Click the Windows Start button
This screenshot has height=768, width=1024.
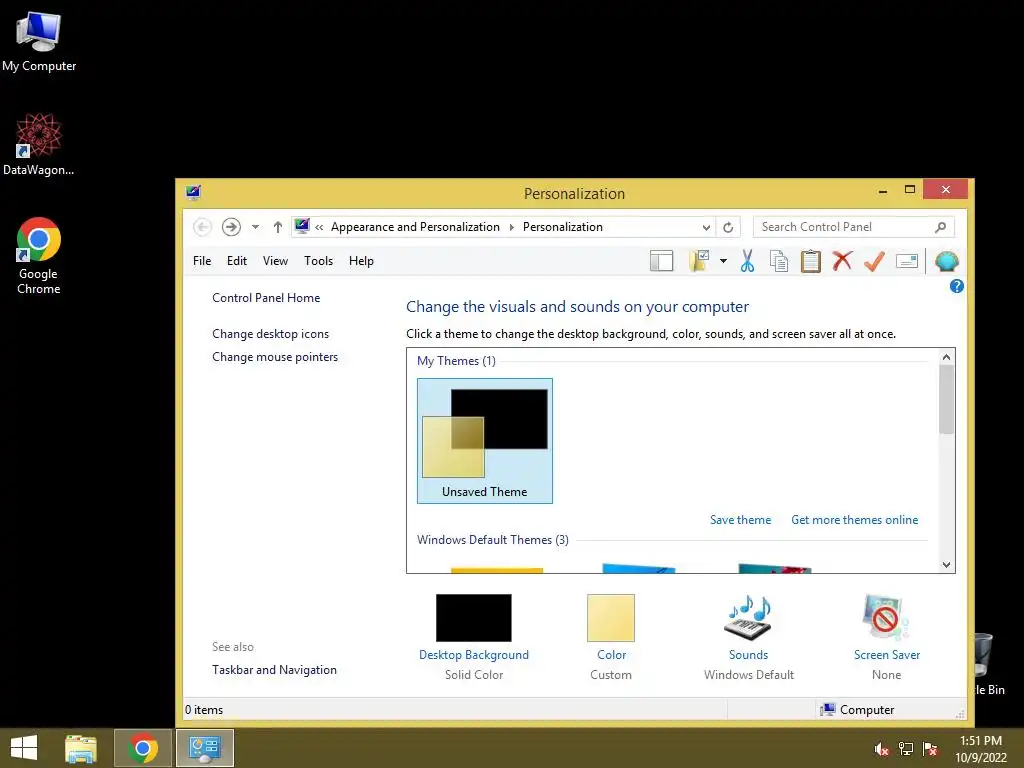click(x=24, y=748)
